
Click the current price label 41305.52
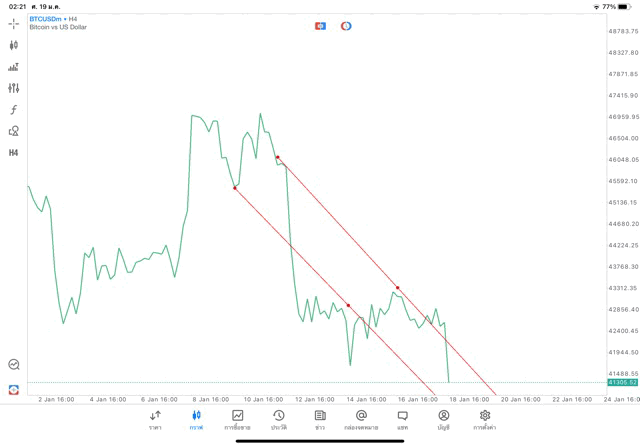point(621,383)
